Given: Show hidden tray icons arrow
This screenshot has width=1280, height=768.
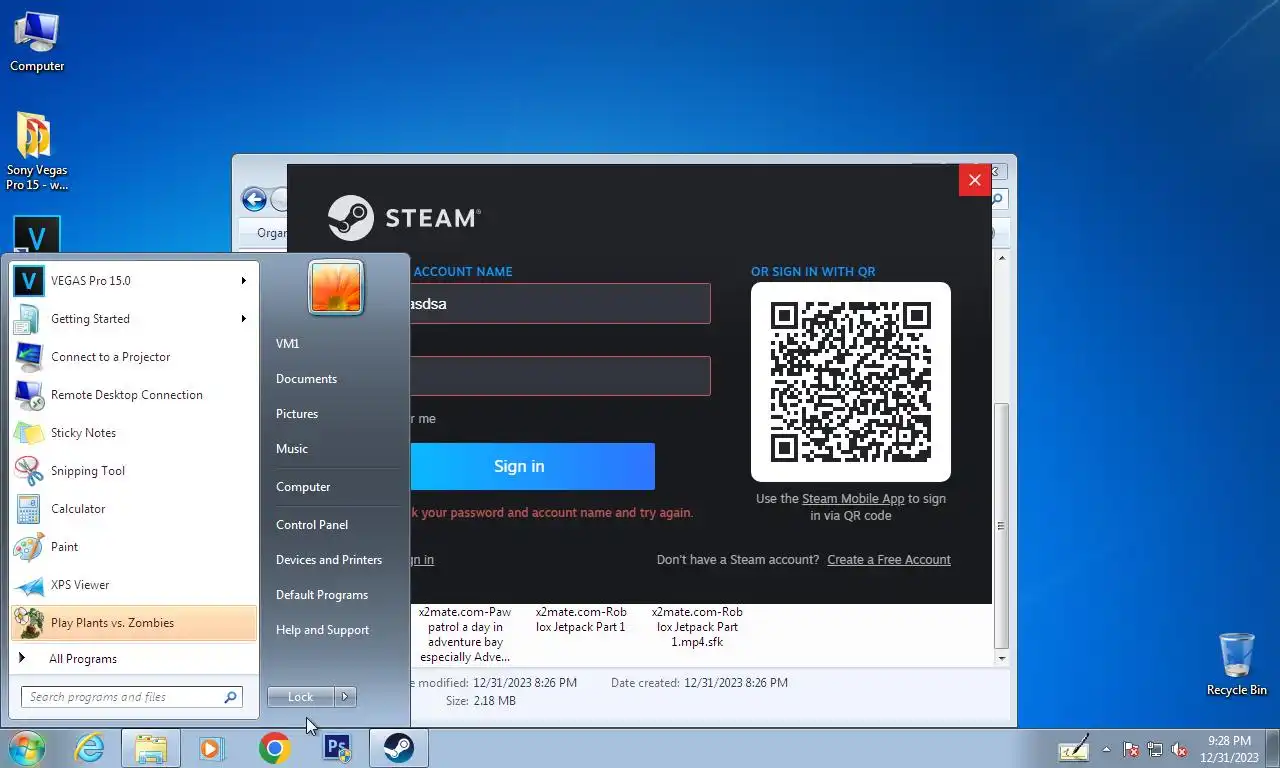Looking at the screenshot, I should [1106, 749].
